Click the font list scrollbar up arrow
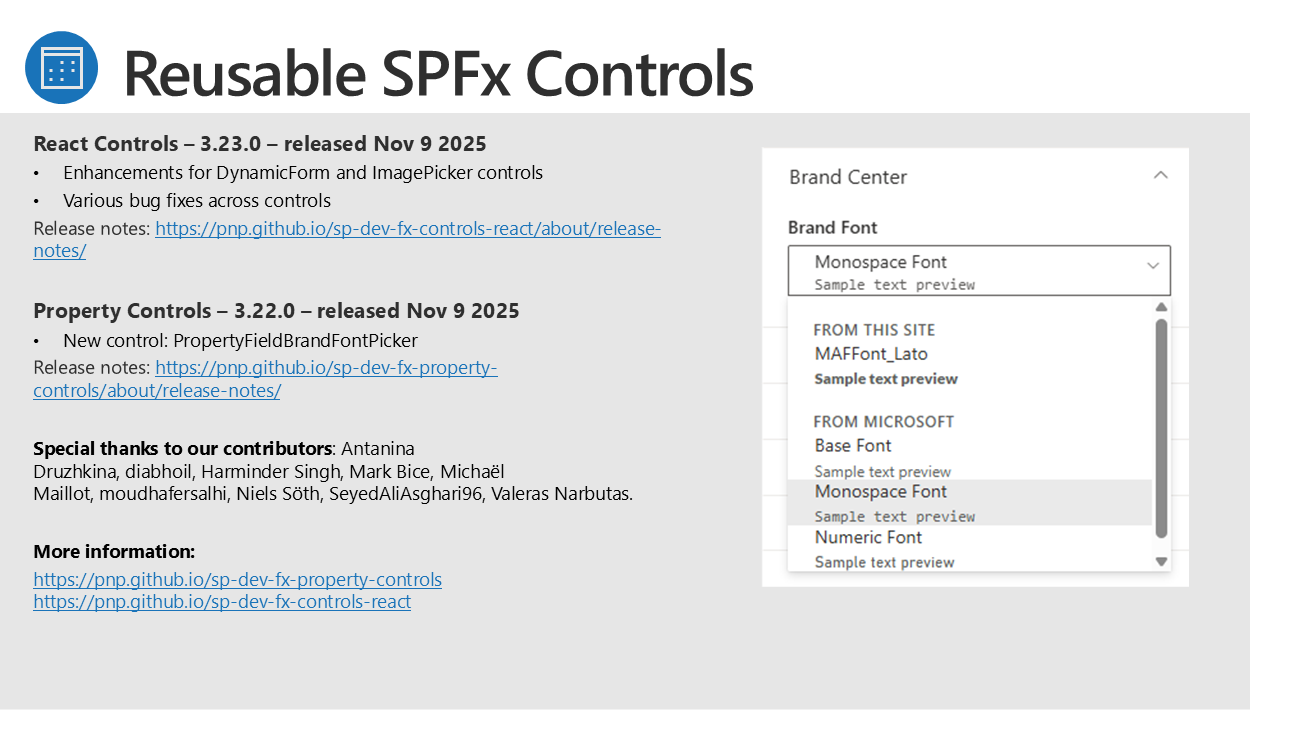This screenshot has height=734, width=1306. (x=1161, y=308)
